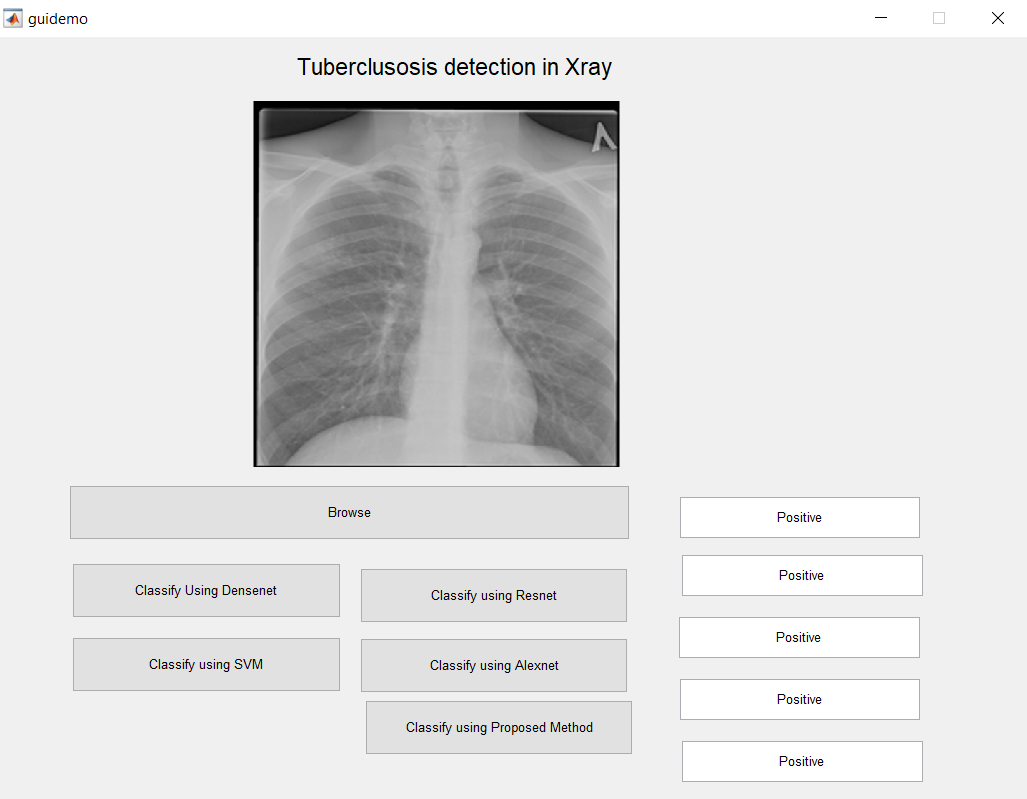Click Classify using Alexnet

pos(494,665)
